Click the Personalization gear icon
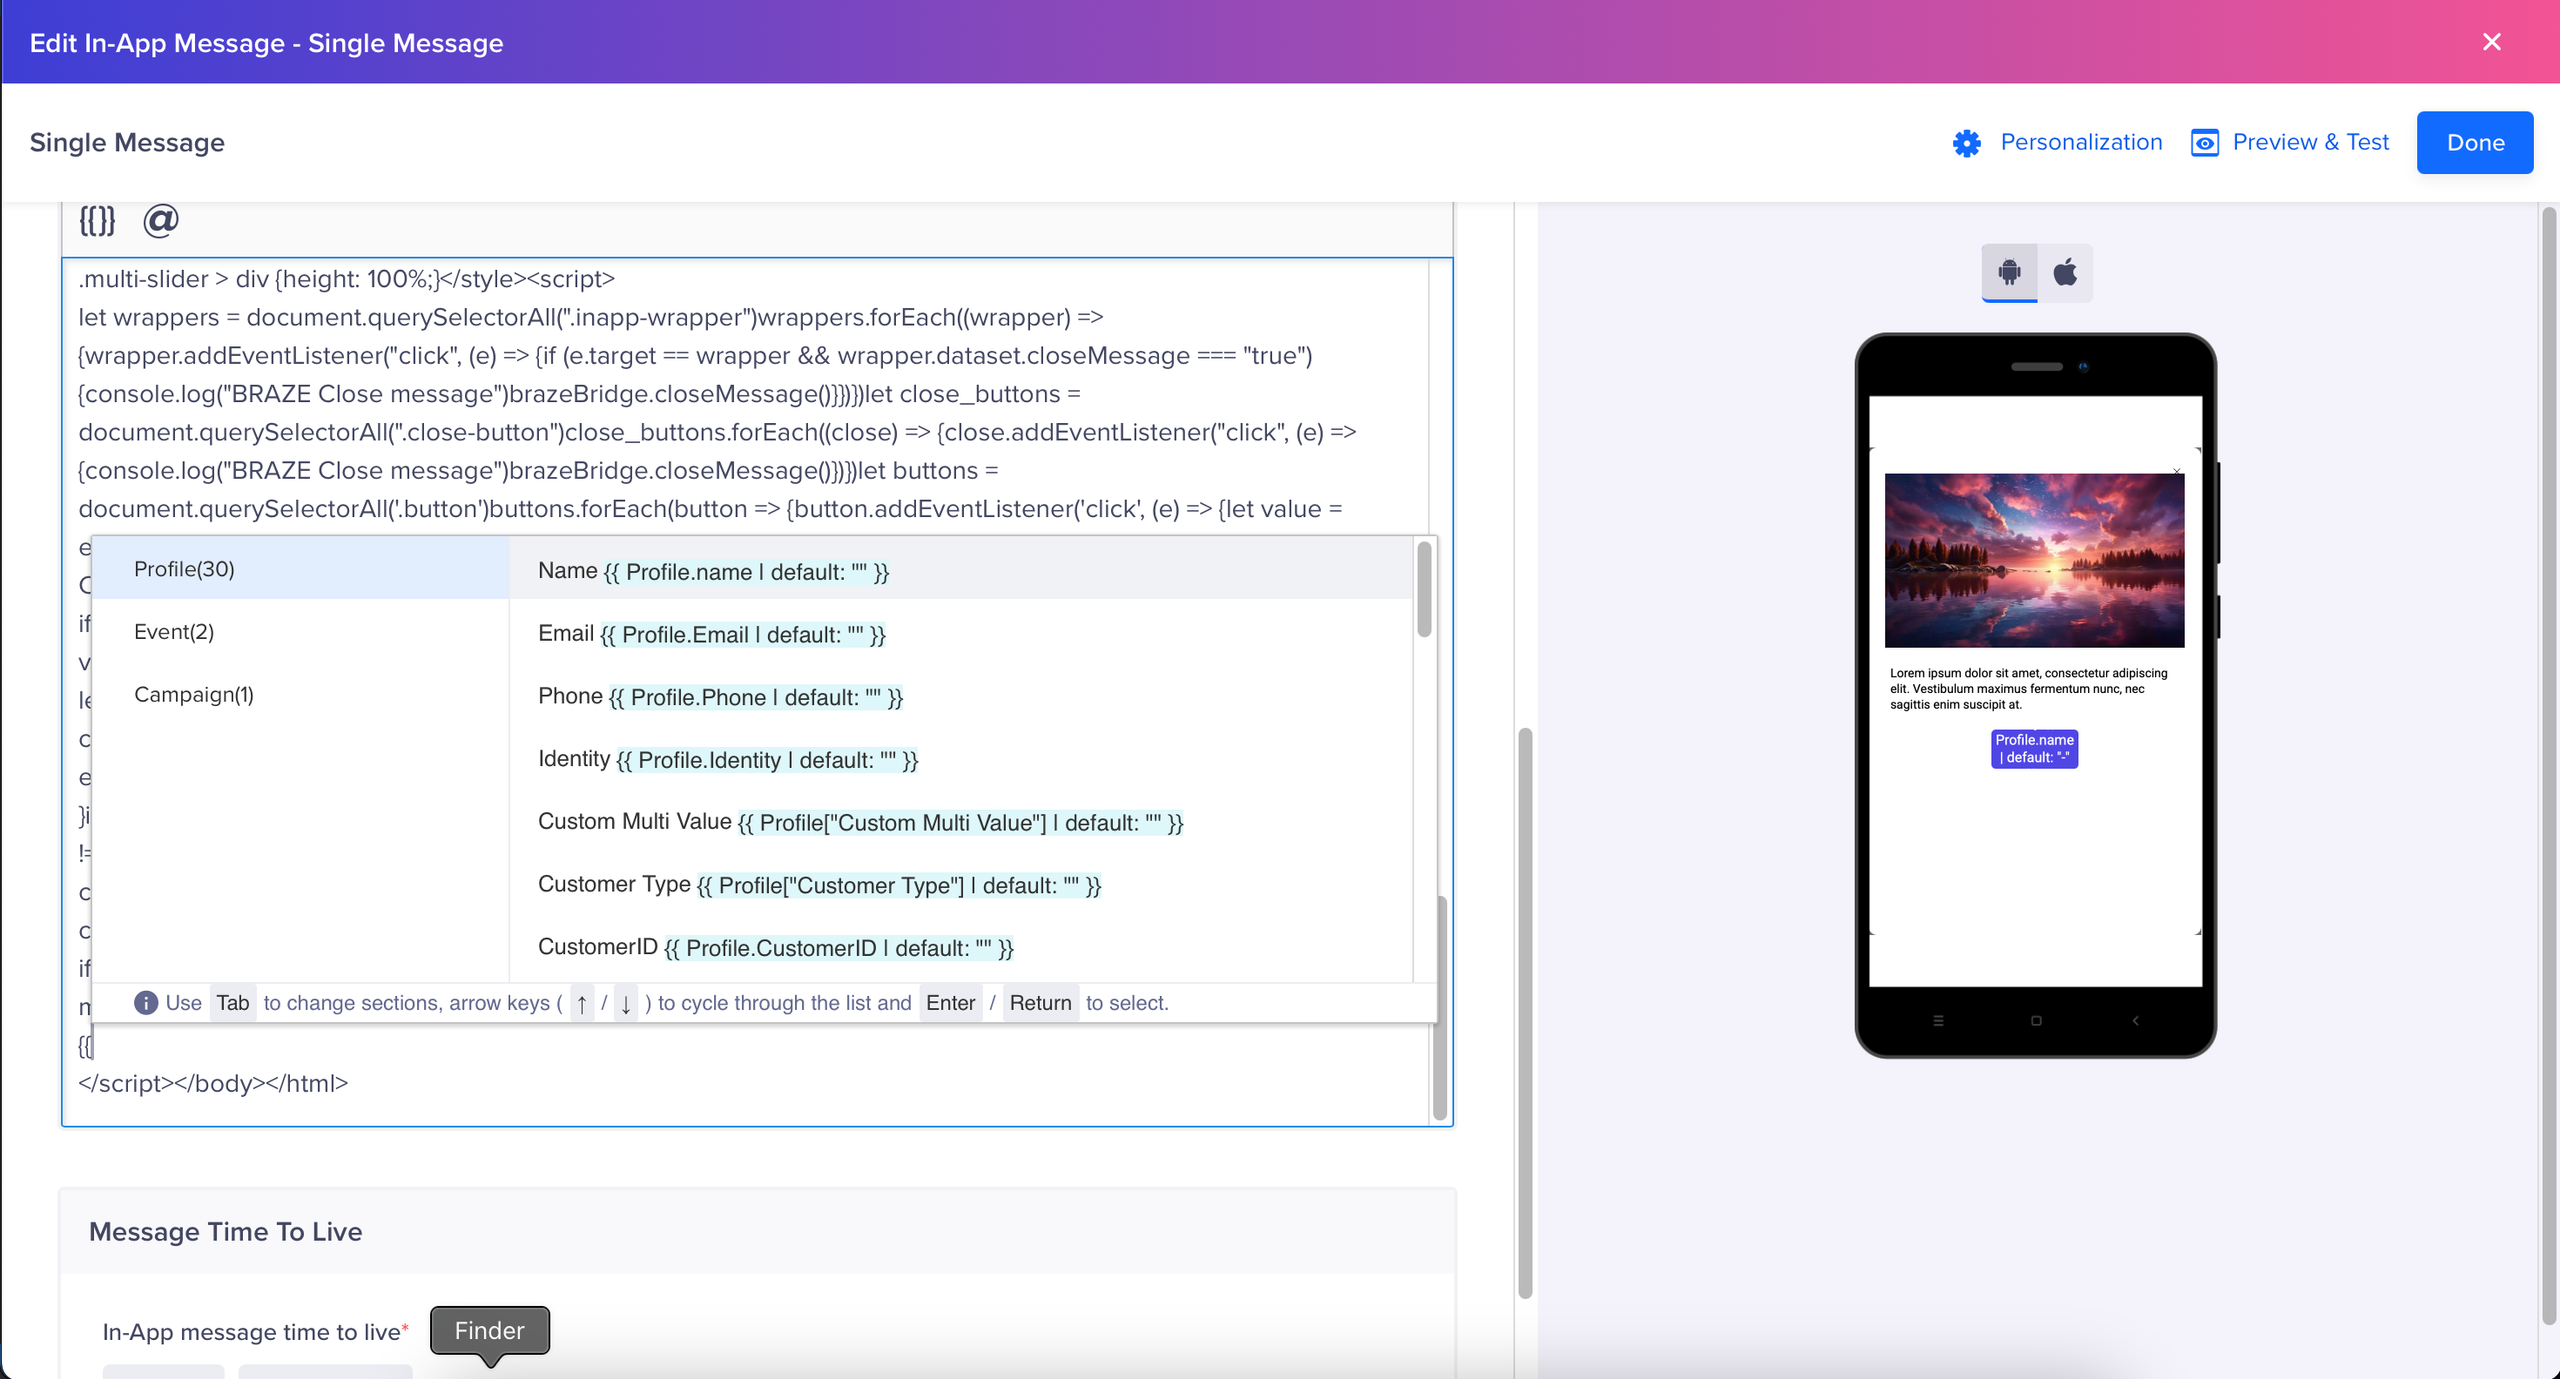This screenshot has width=2560, height=1379. click(1966, 143)
